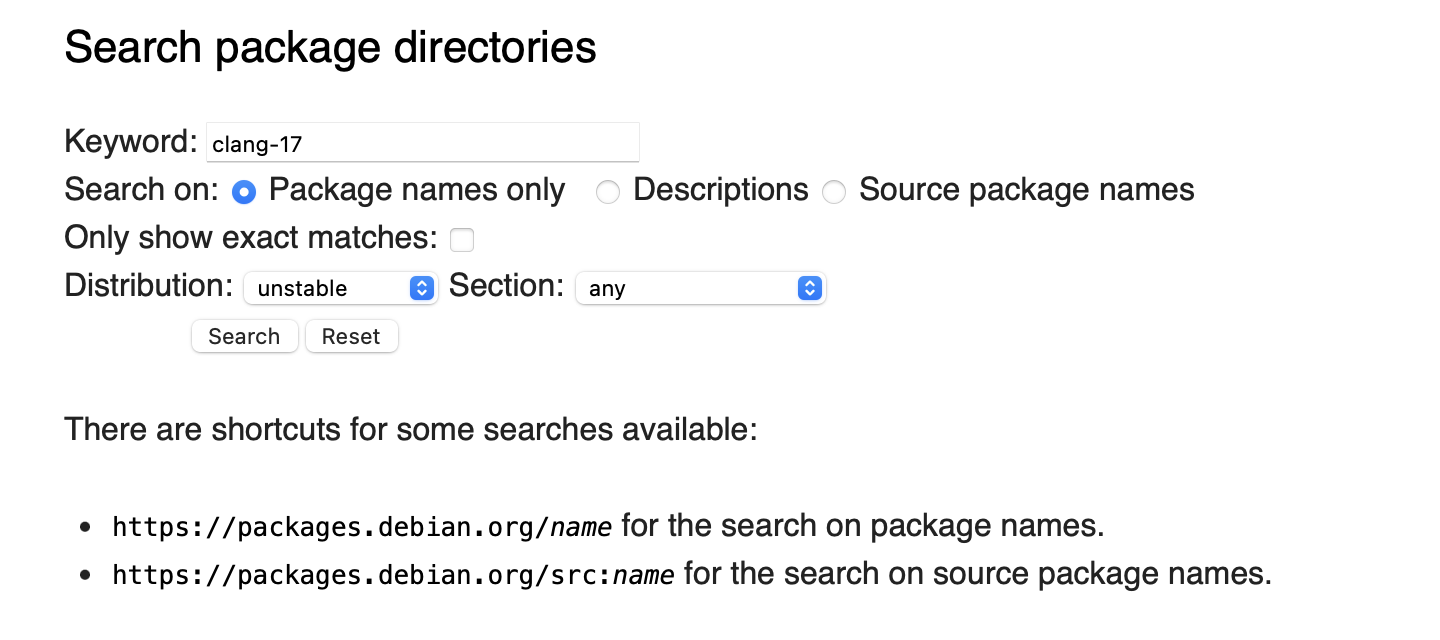Screen dimensions: 1440x640
Task: Click the "Descriptions" label text beside its radio
Action: click(720, 190)
